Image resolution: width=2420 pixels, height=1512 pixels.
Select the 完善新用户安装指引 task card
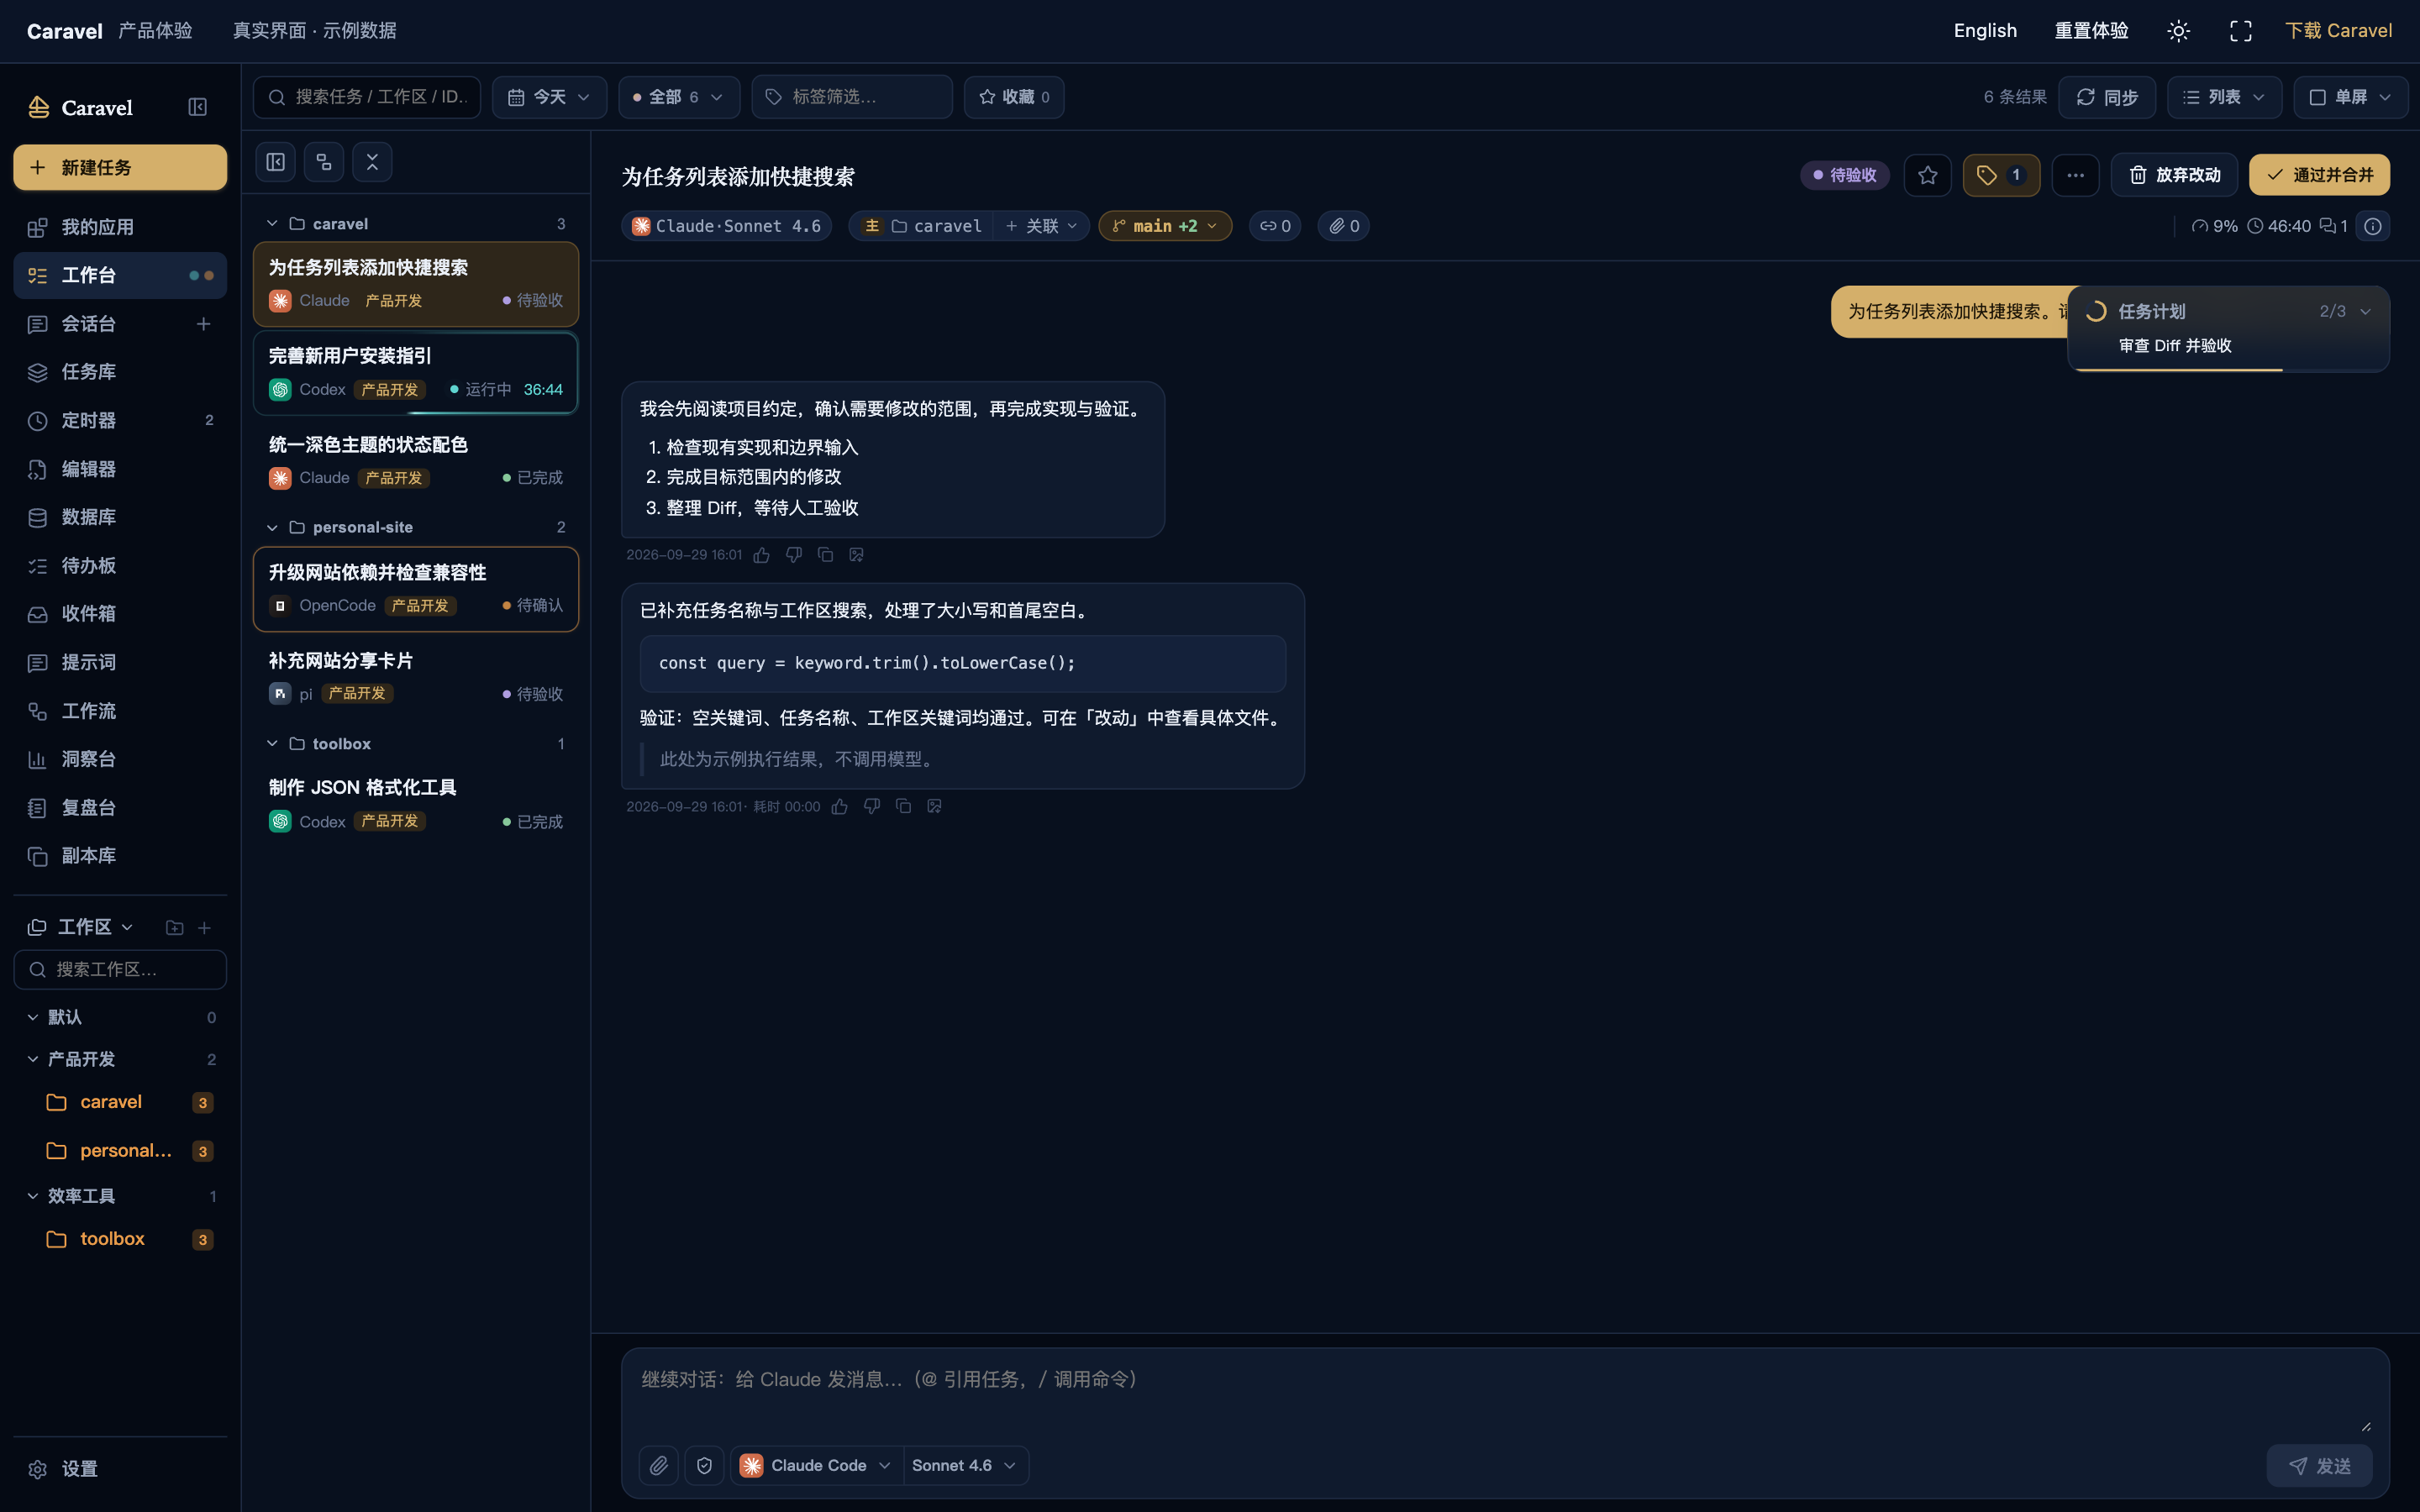(x=416, y=372)
